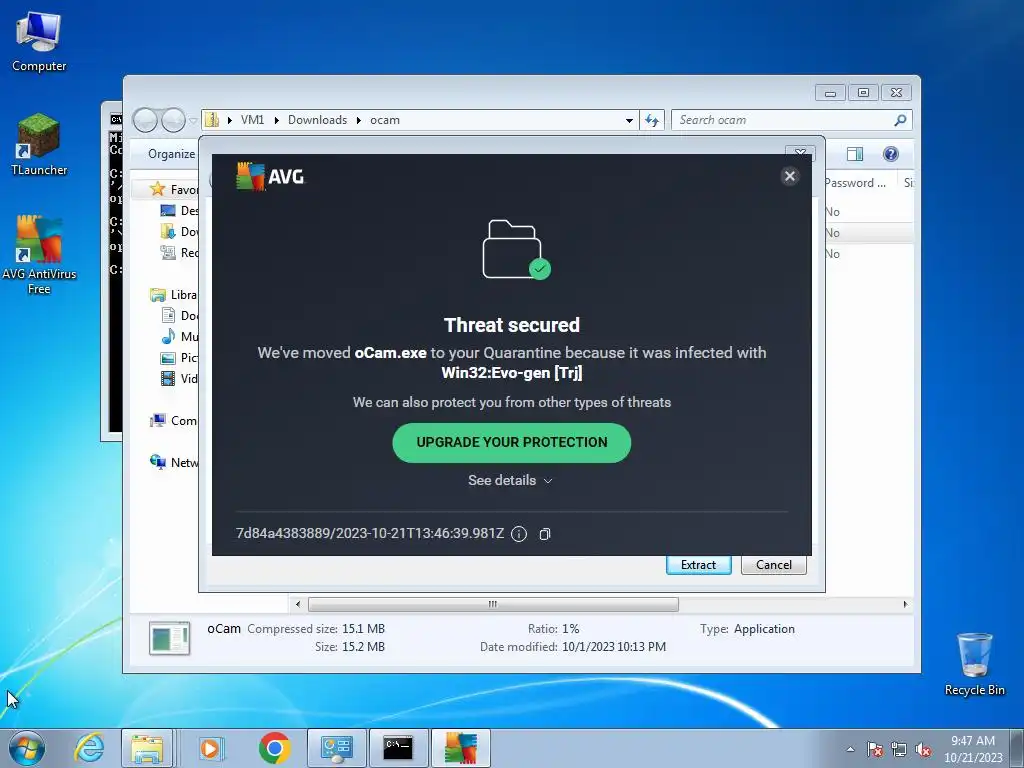Select Downloads in address breadcrumb
This screenshot has height=768, width=1024.
click(x=317, y=120)
